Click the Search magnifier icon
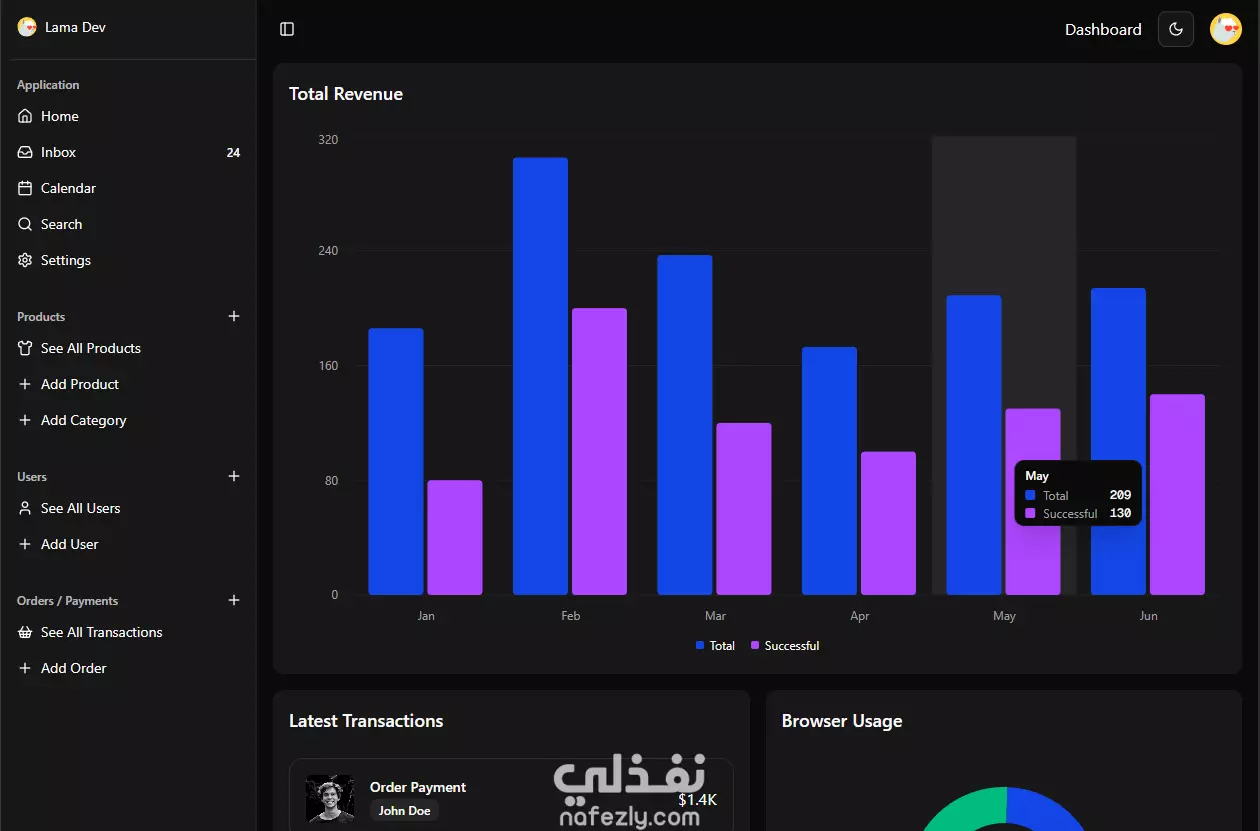The image size is (1260, 831). pyautogui.click(x=25, y=224)
